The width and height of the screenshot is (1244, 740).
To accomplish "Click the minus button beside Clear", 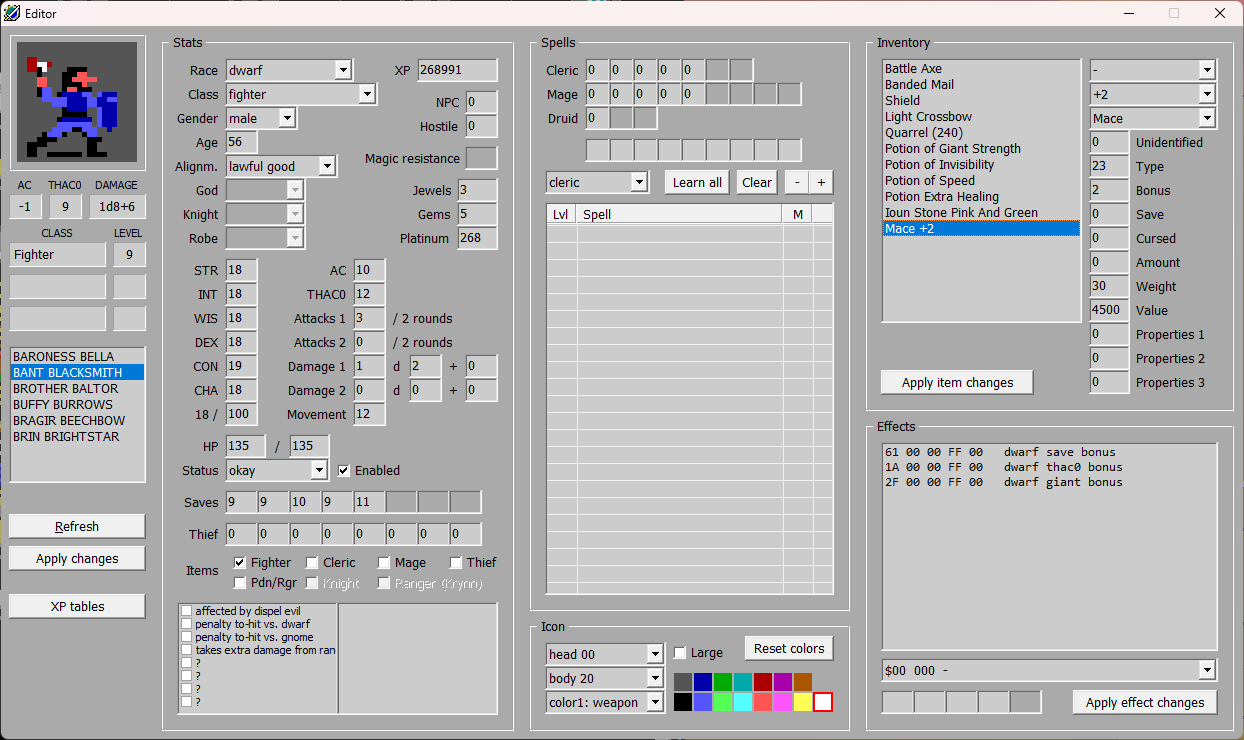I will (x=797, y=183).
